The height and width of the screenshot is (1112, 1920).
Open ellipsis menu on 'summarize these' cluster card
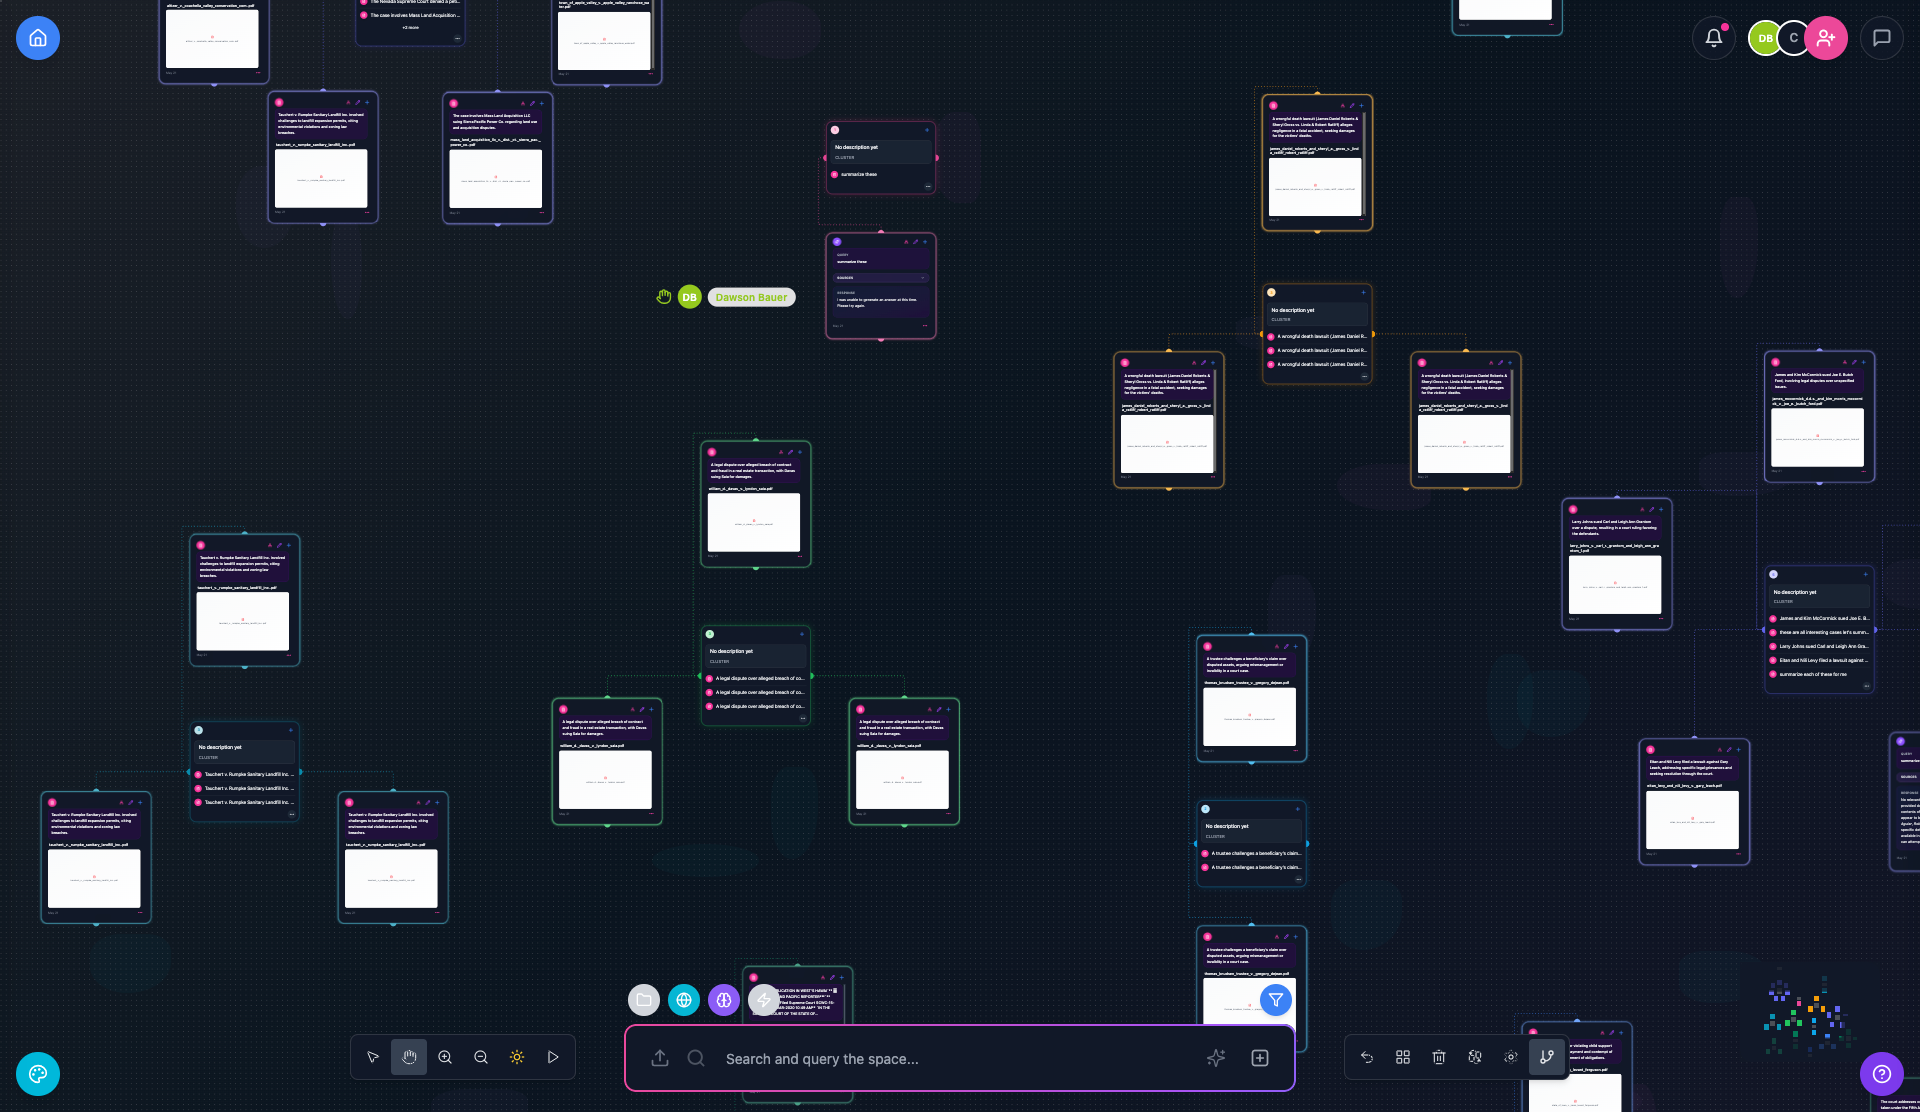tap(928, 186)
